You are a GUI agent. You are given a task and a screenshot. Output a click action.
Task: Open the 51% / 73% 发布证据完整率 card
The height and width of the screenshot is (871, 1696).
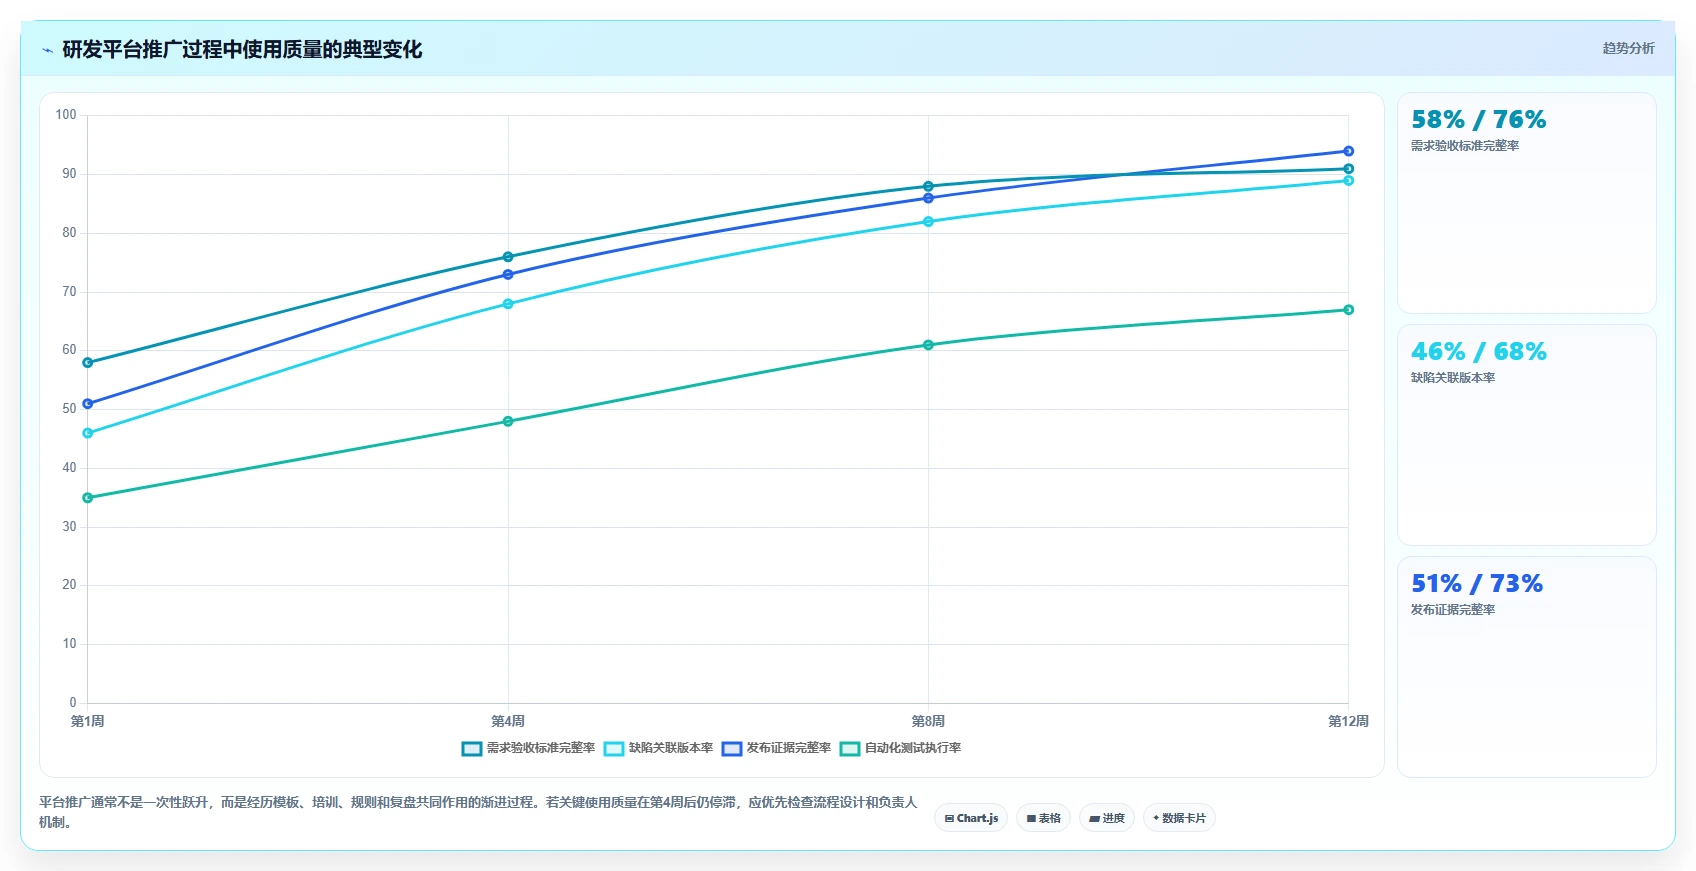(1526, 667)
